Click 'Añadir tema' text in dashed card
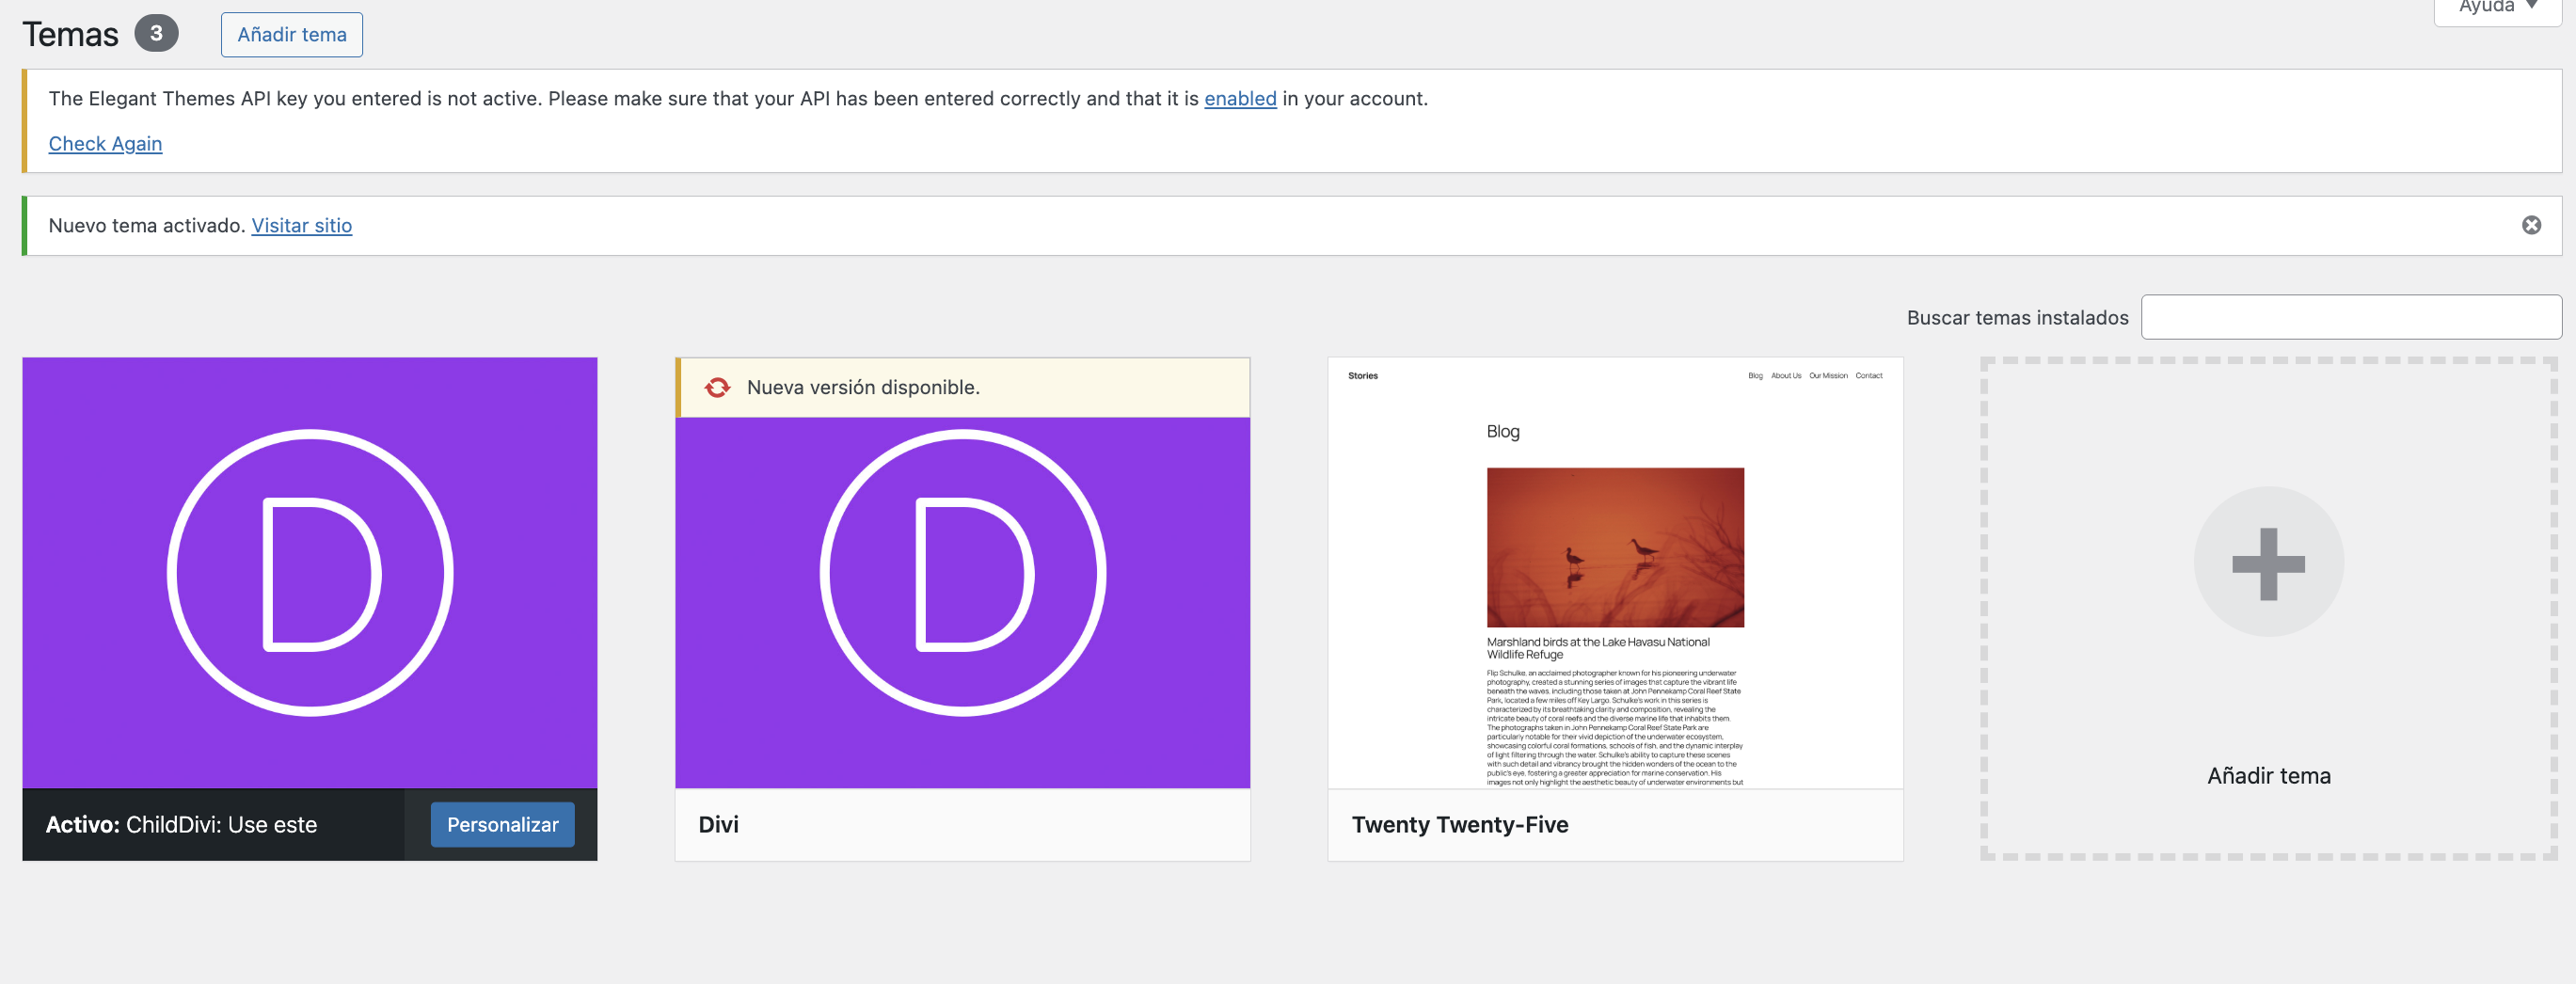Screen dimensions: 2576x984 tap(2268, 775)
